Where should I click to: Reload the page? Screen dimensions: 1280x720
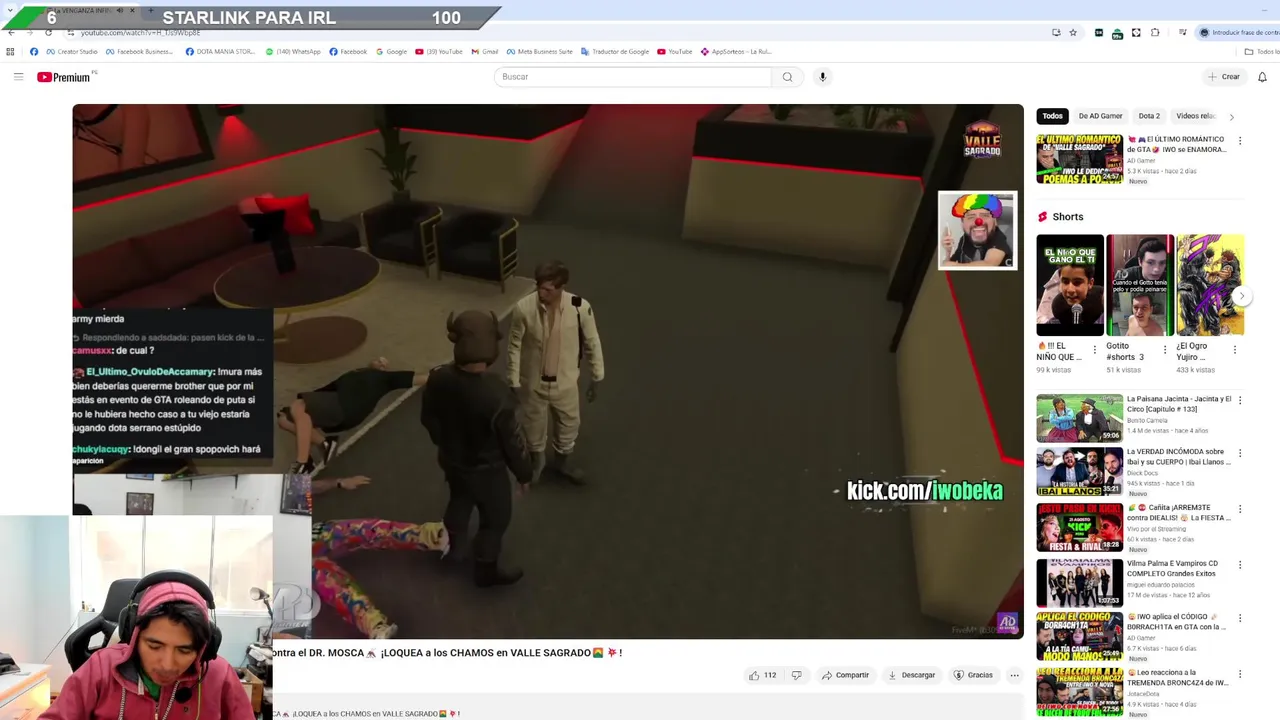point(47,33)
